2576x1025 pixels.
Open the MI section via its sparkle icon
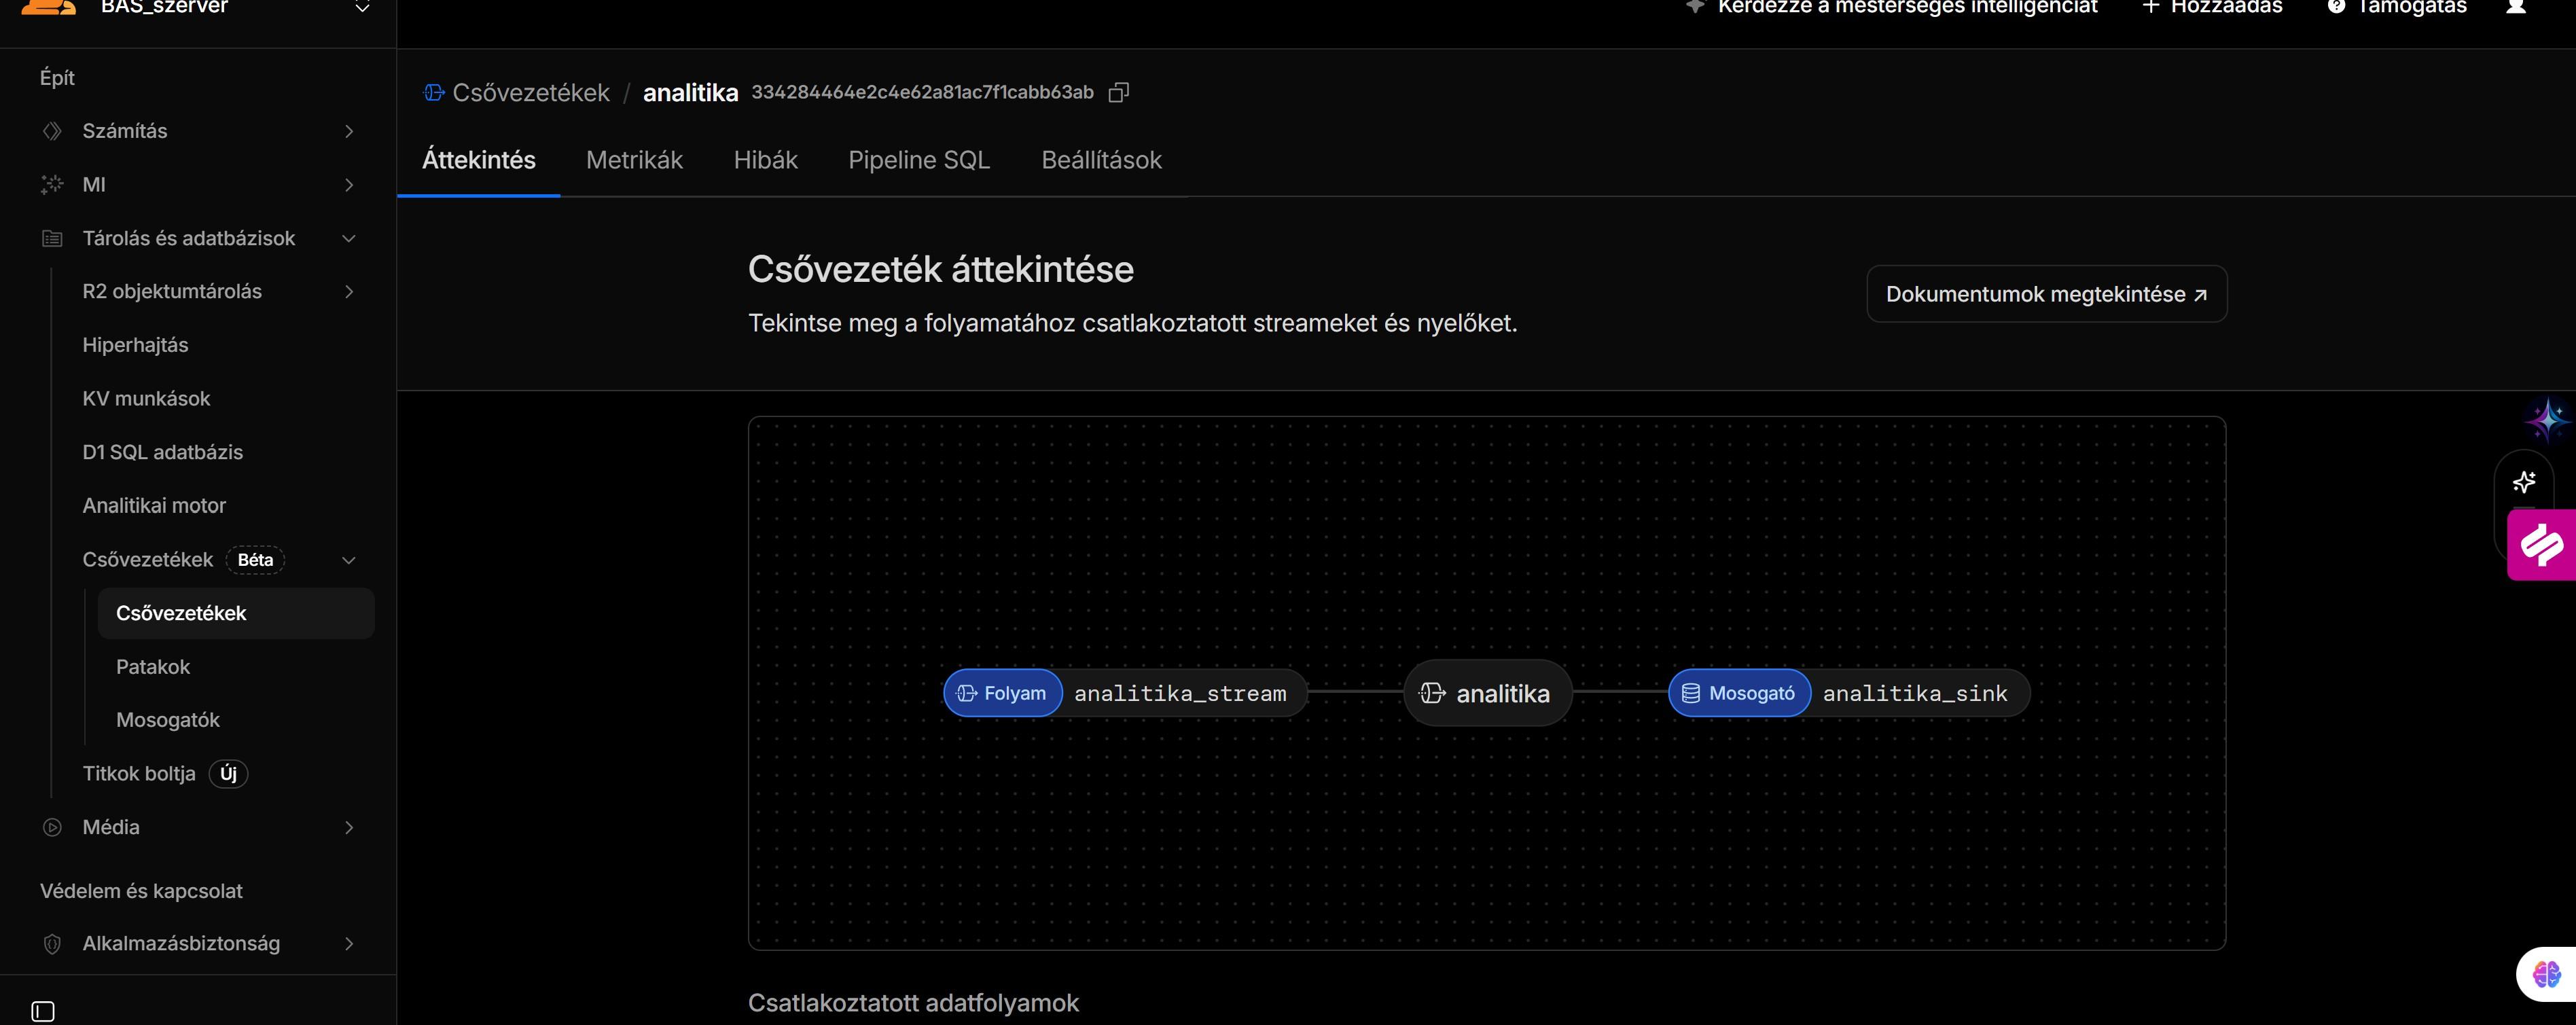click(51, 184)
